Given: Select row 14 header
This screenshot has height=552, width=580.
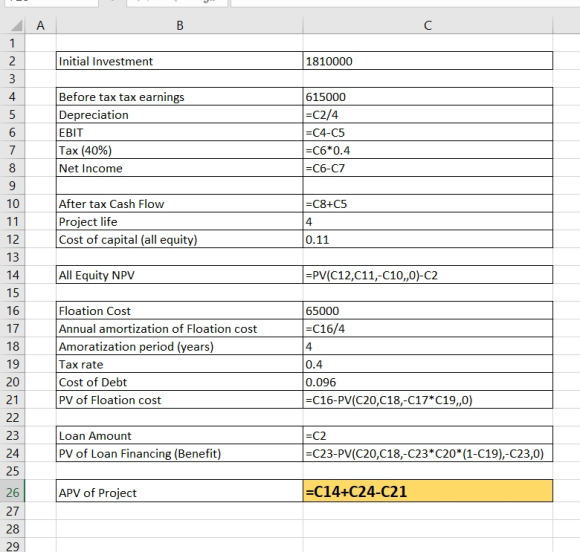Looking at the screenshot, I should [x=12, y=275].
